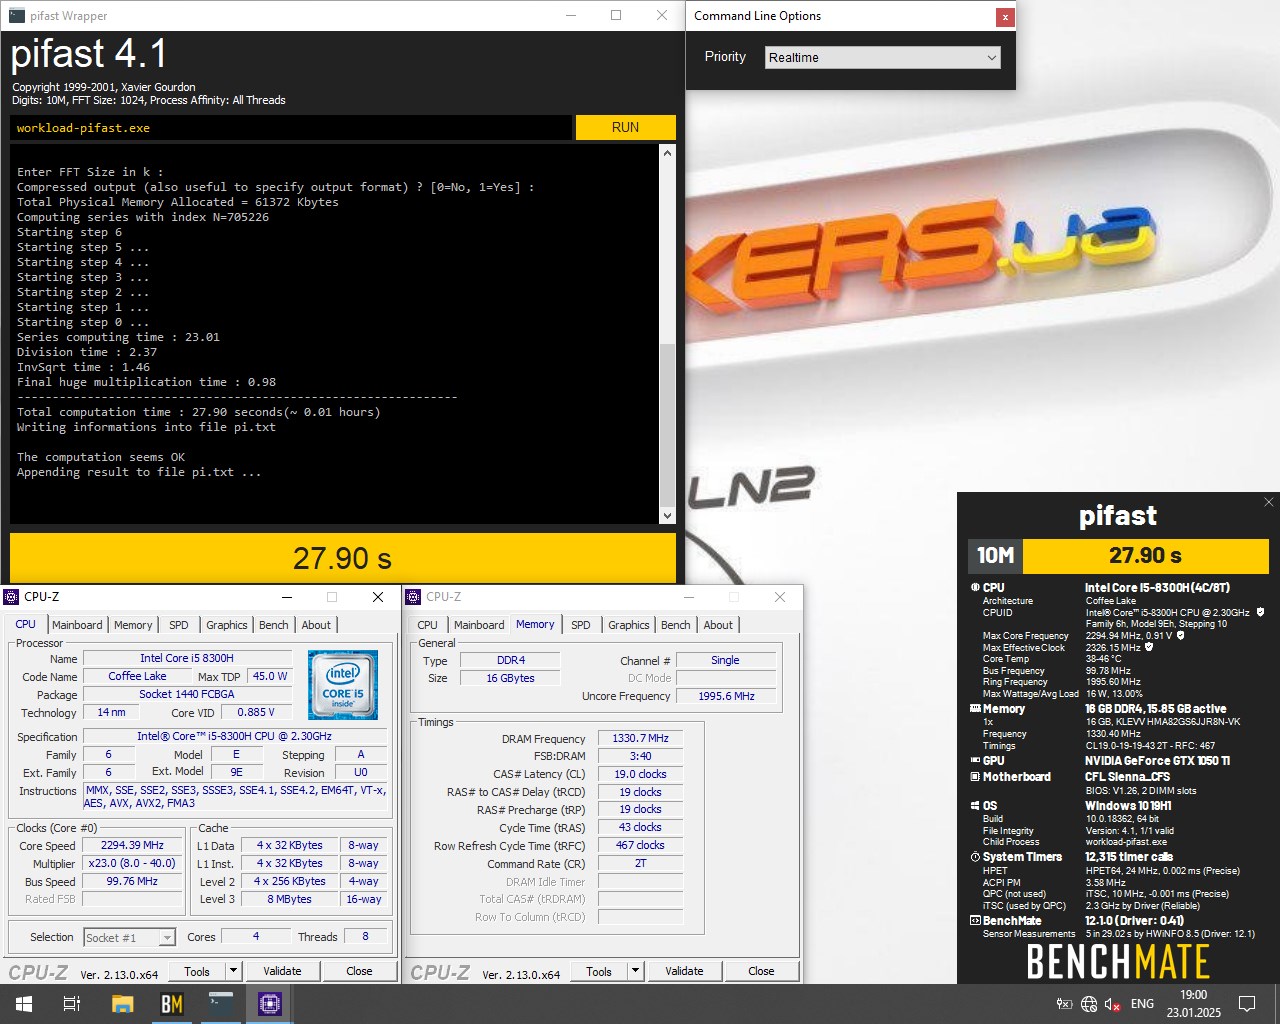Click the console scroll up arrow
This screenshot has height=1024, width=1280.
tap(668, 153)
